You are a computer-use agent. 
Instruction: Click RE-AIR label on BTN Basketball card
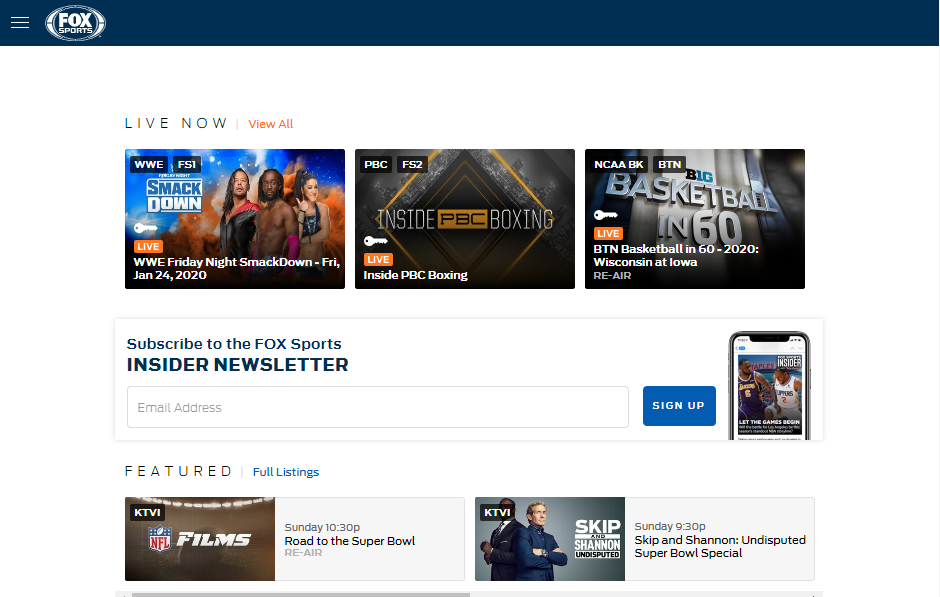point(612,276)
